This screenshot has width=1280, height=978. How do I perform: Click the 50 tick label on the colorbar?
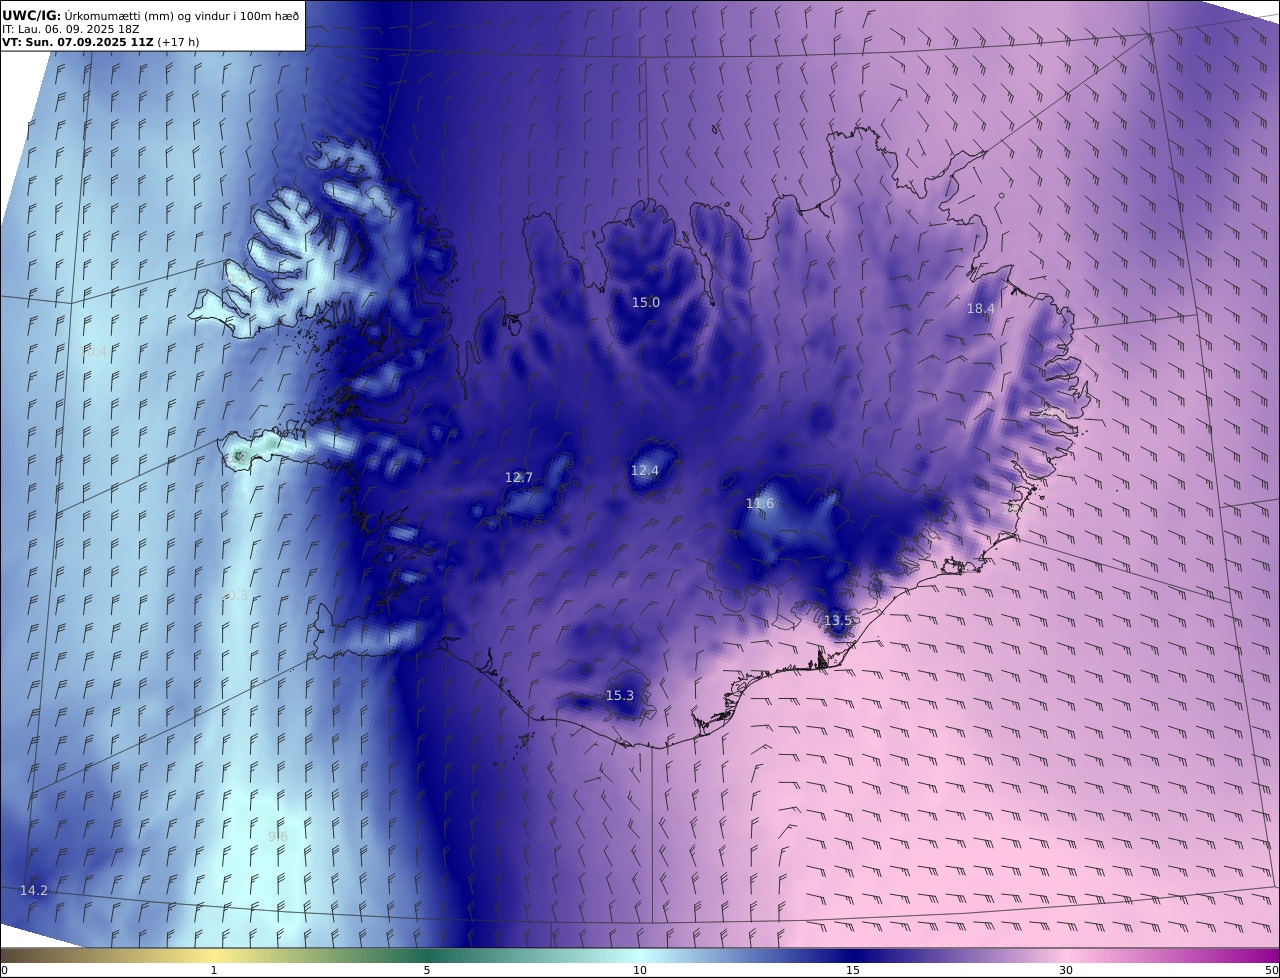(x=1272, y=970)
